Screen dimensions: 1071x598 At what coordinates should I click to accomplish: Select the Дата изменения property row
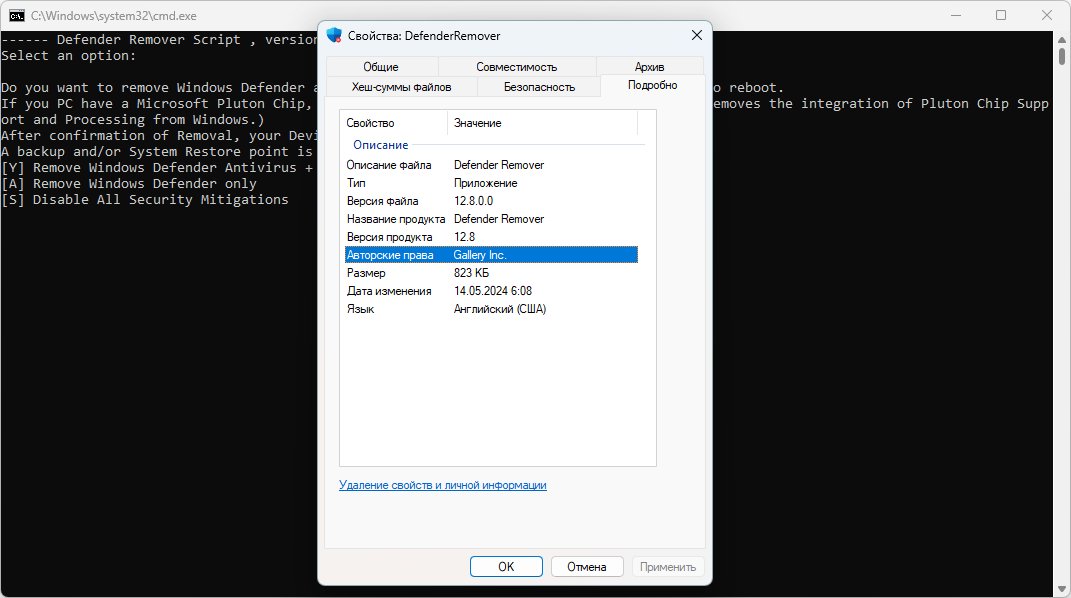point(491,291)
